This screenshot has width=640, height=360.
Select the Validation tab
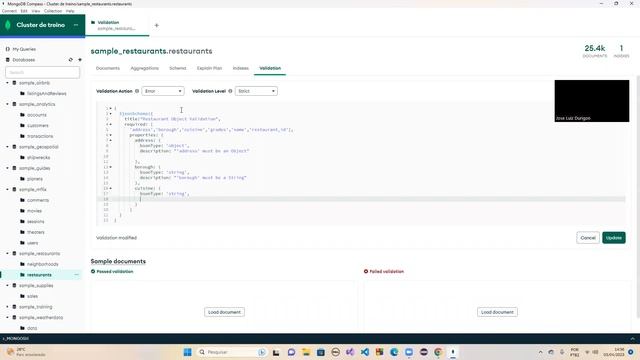click(270, 68)
